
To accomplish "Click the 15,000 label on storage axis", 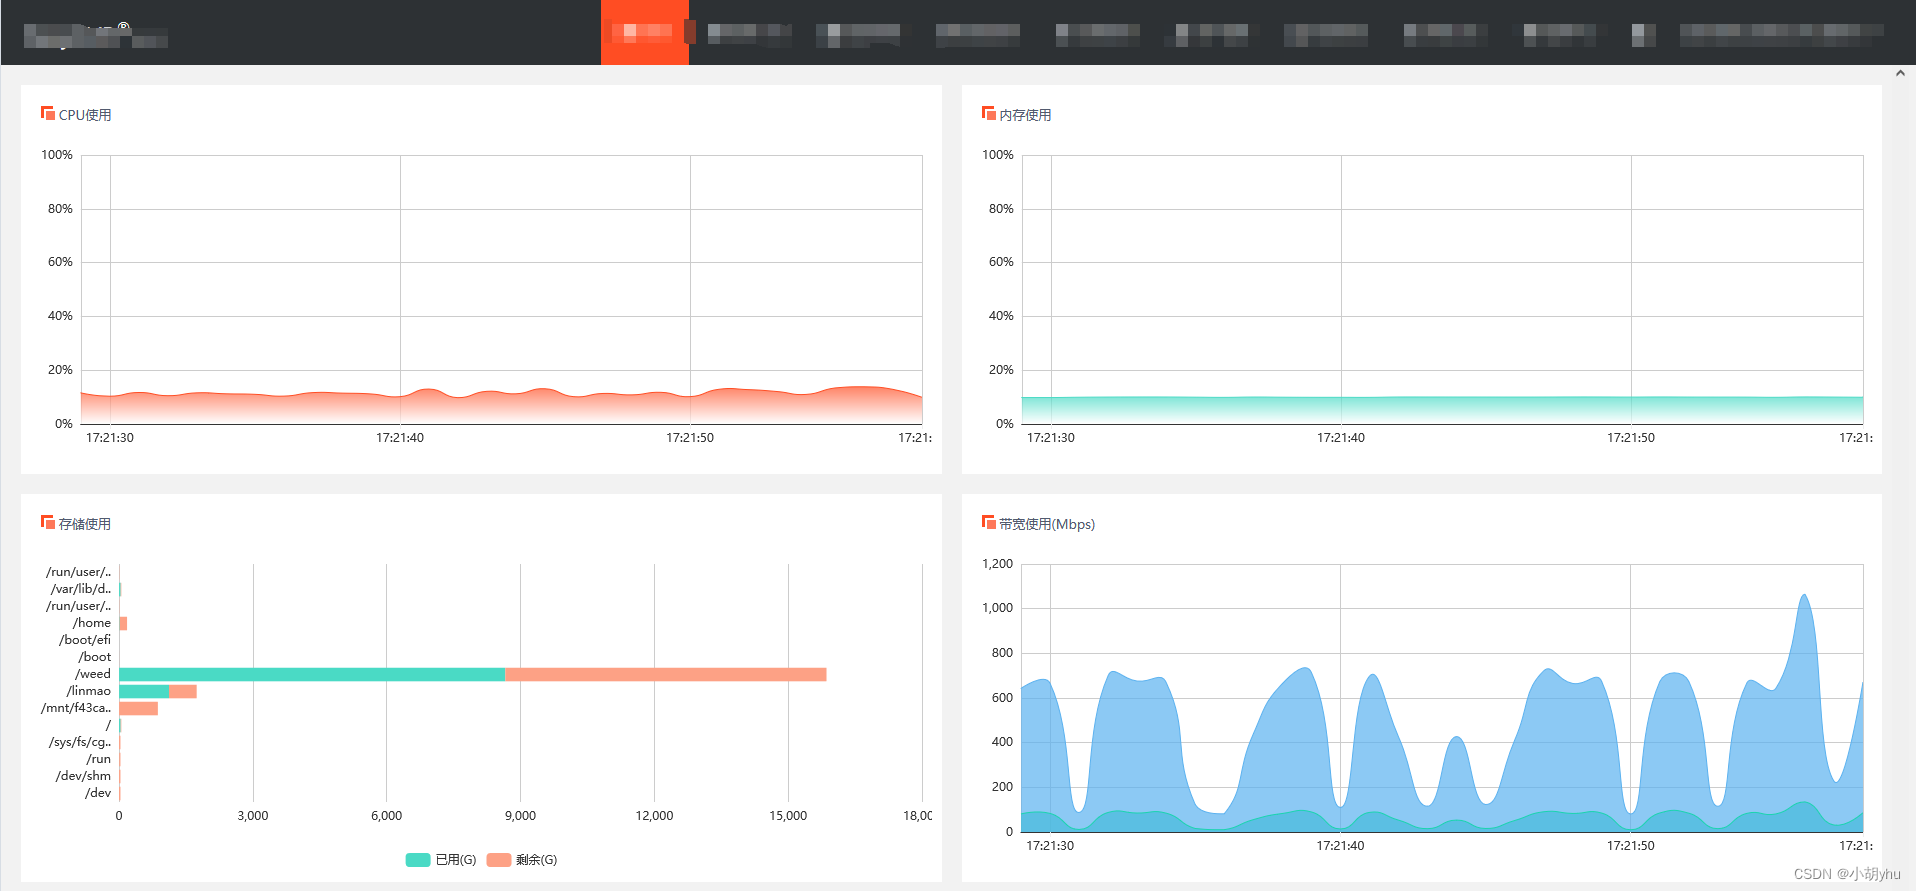I will 788,816.
